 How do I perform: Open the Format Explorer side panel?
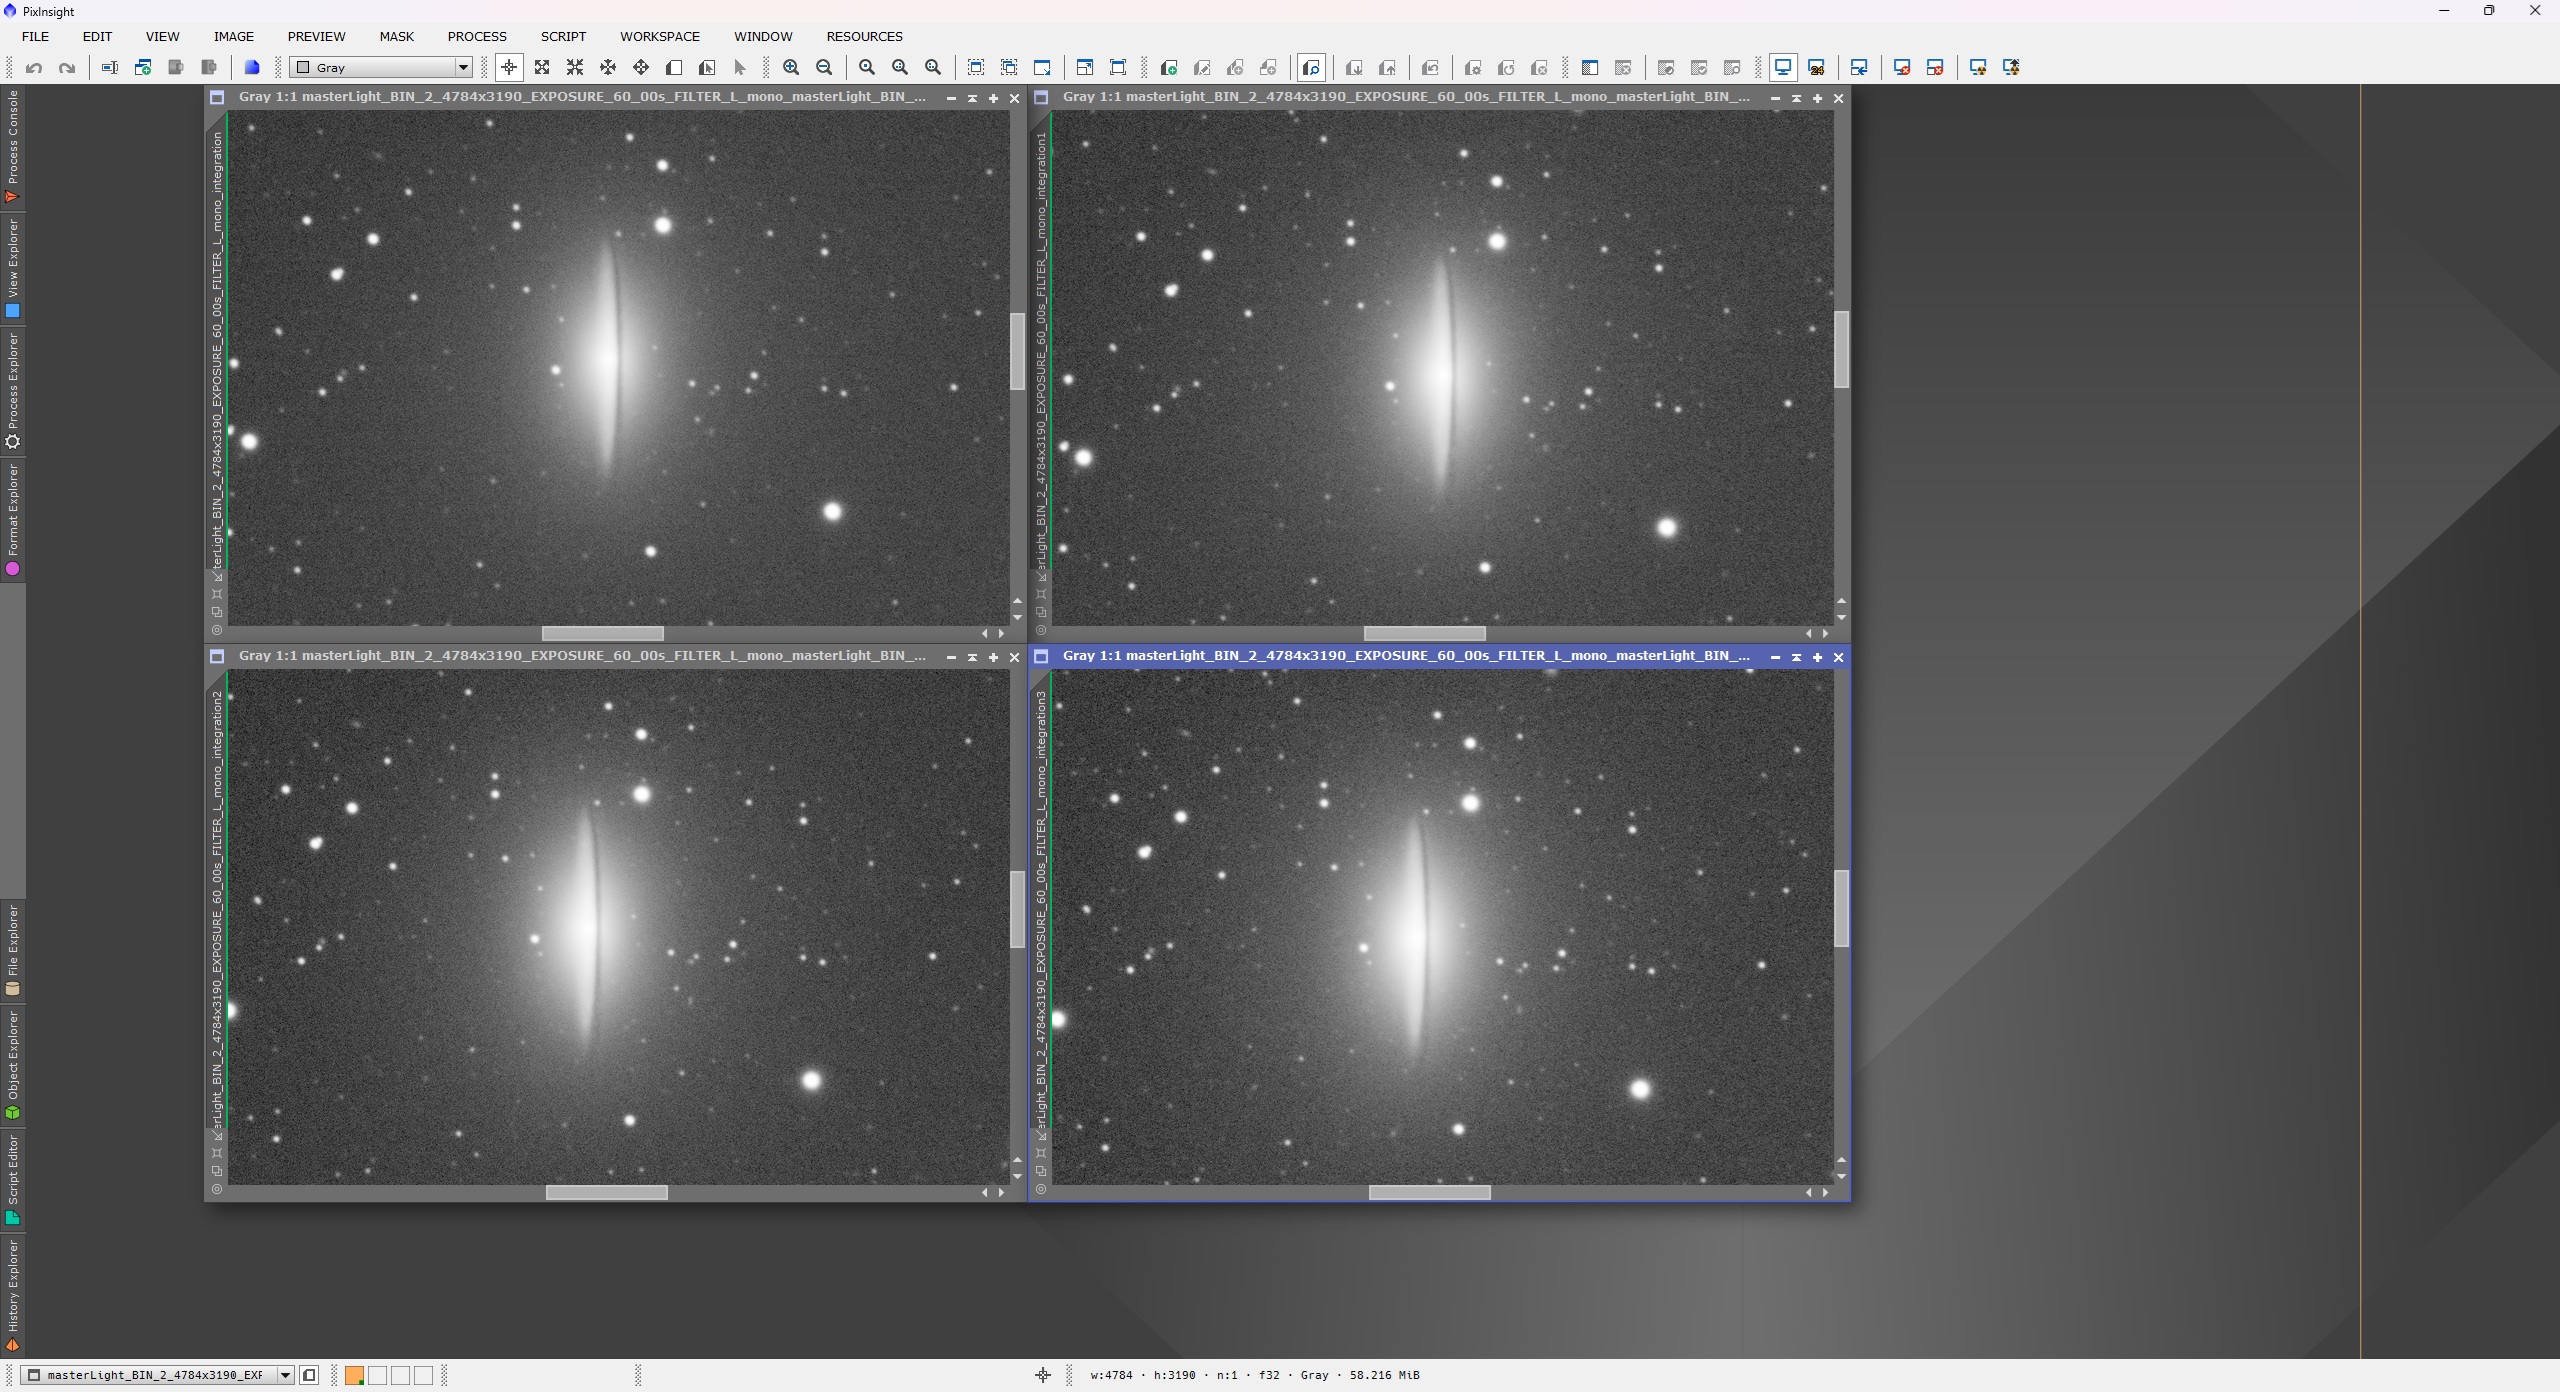click(x=12, y=519)
